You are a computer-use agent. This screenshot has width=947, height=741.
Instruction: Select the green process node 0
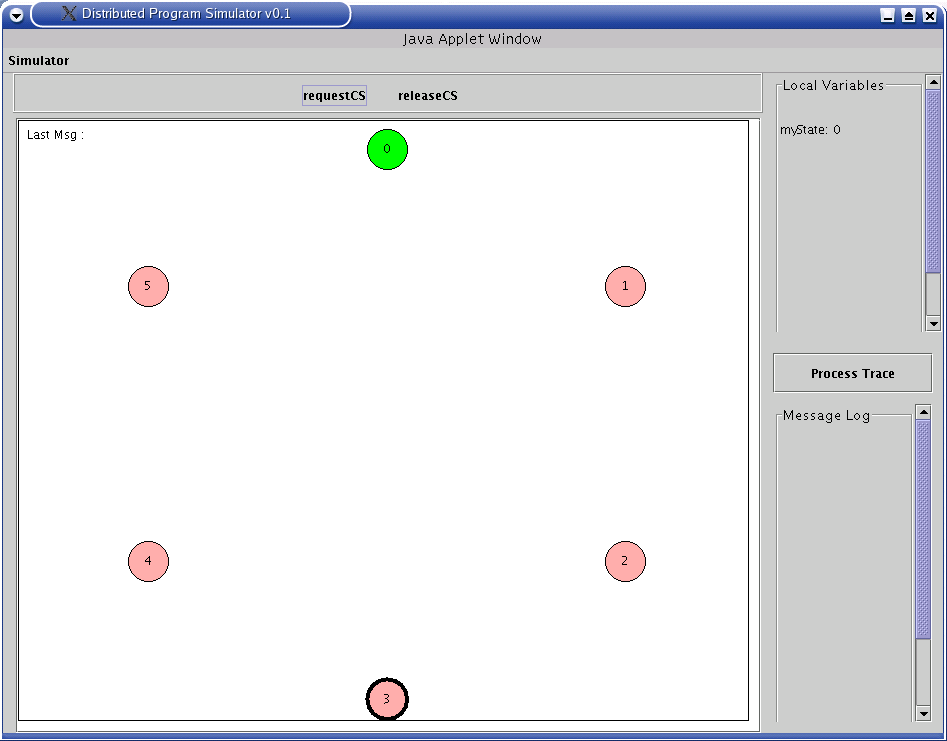(x=387, y=149)
